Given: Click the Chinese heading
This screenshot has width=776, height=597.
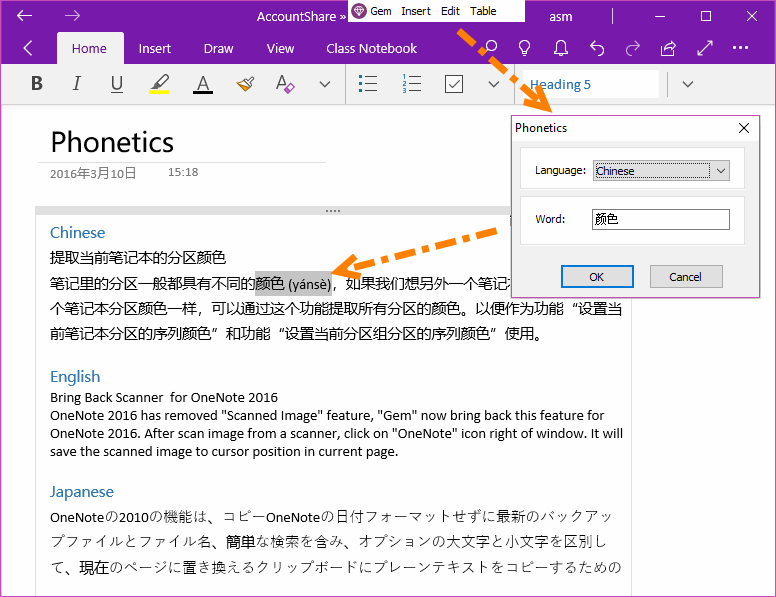Looking at the screenshot, I should (x=78, y=233).
